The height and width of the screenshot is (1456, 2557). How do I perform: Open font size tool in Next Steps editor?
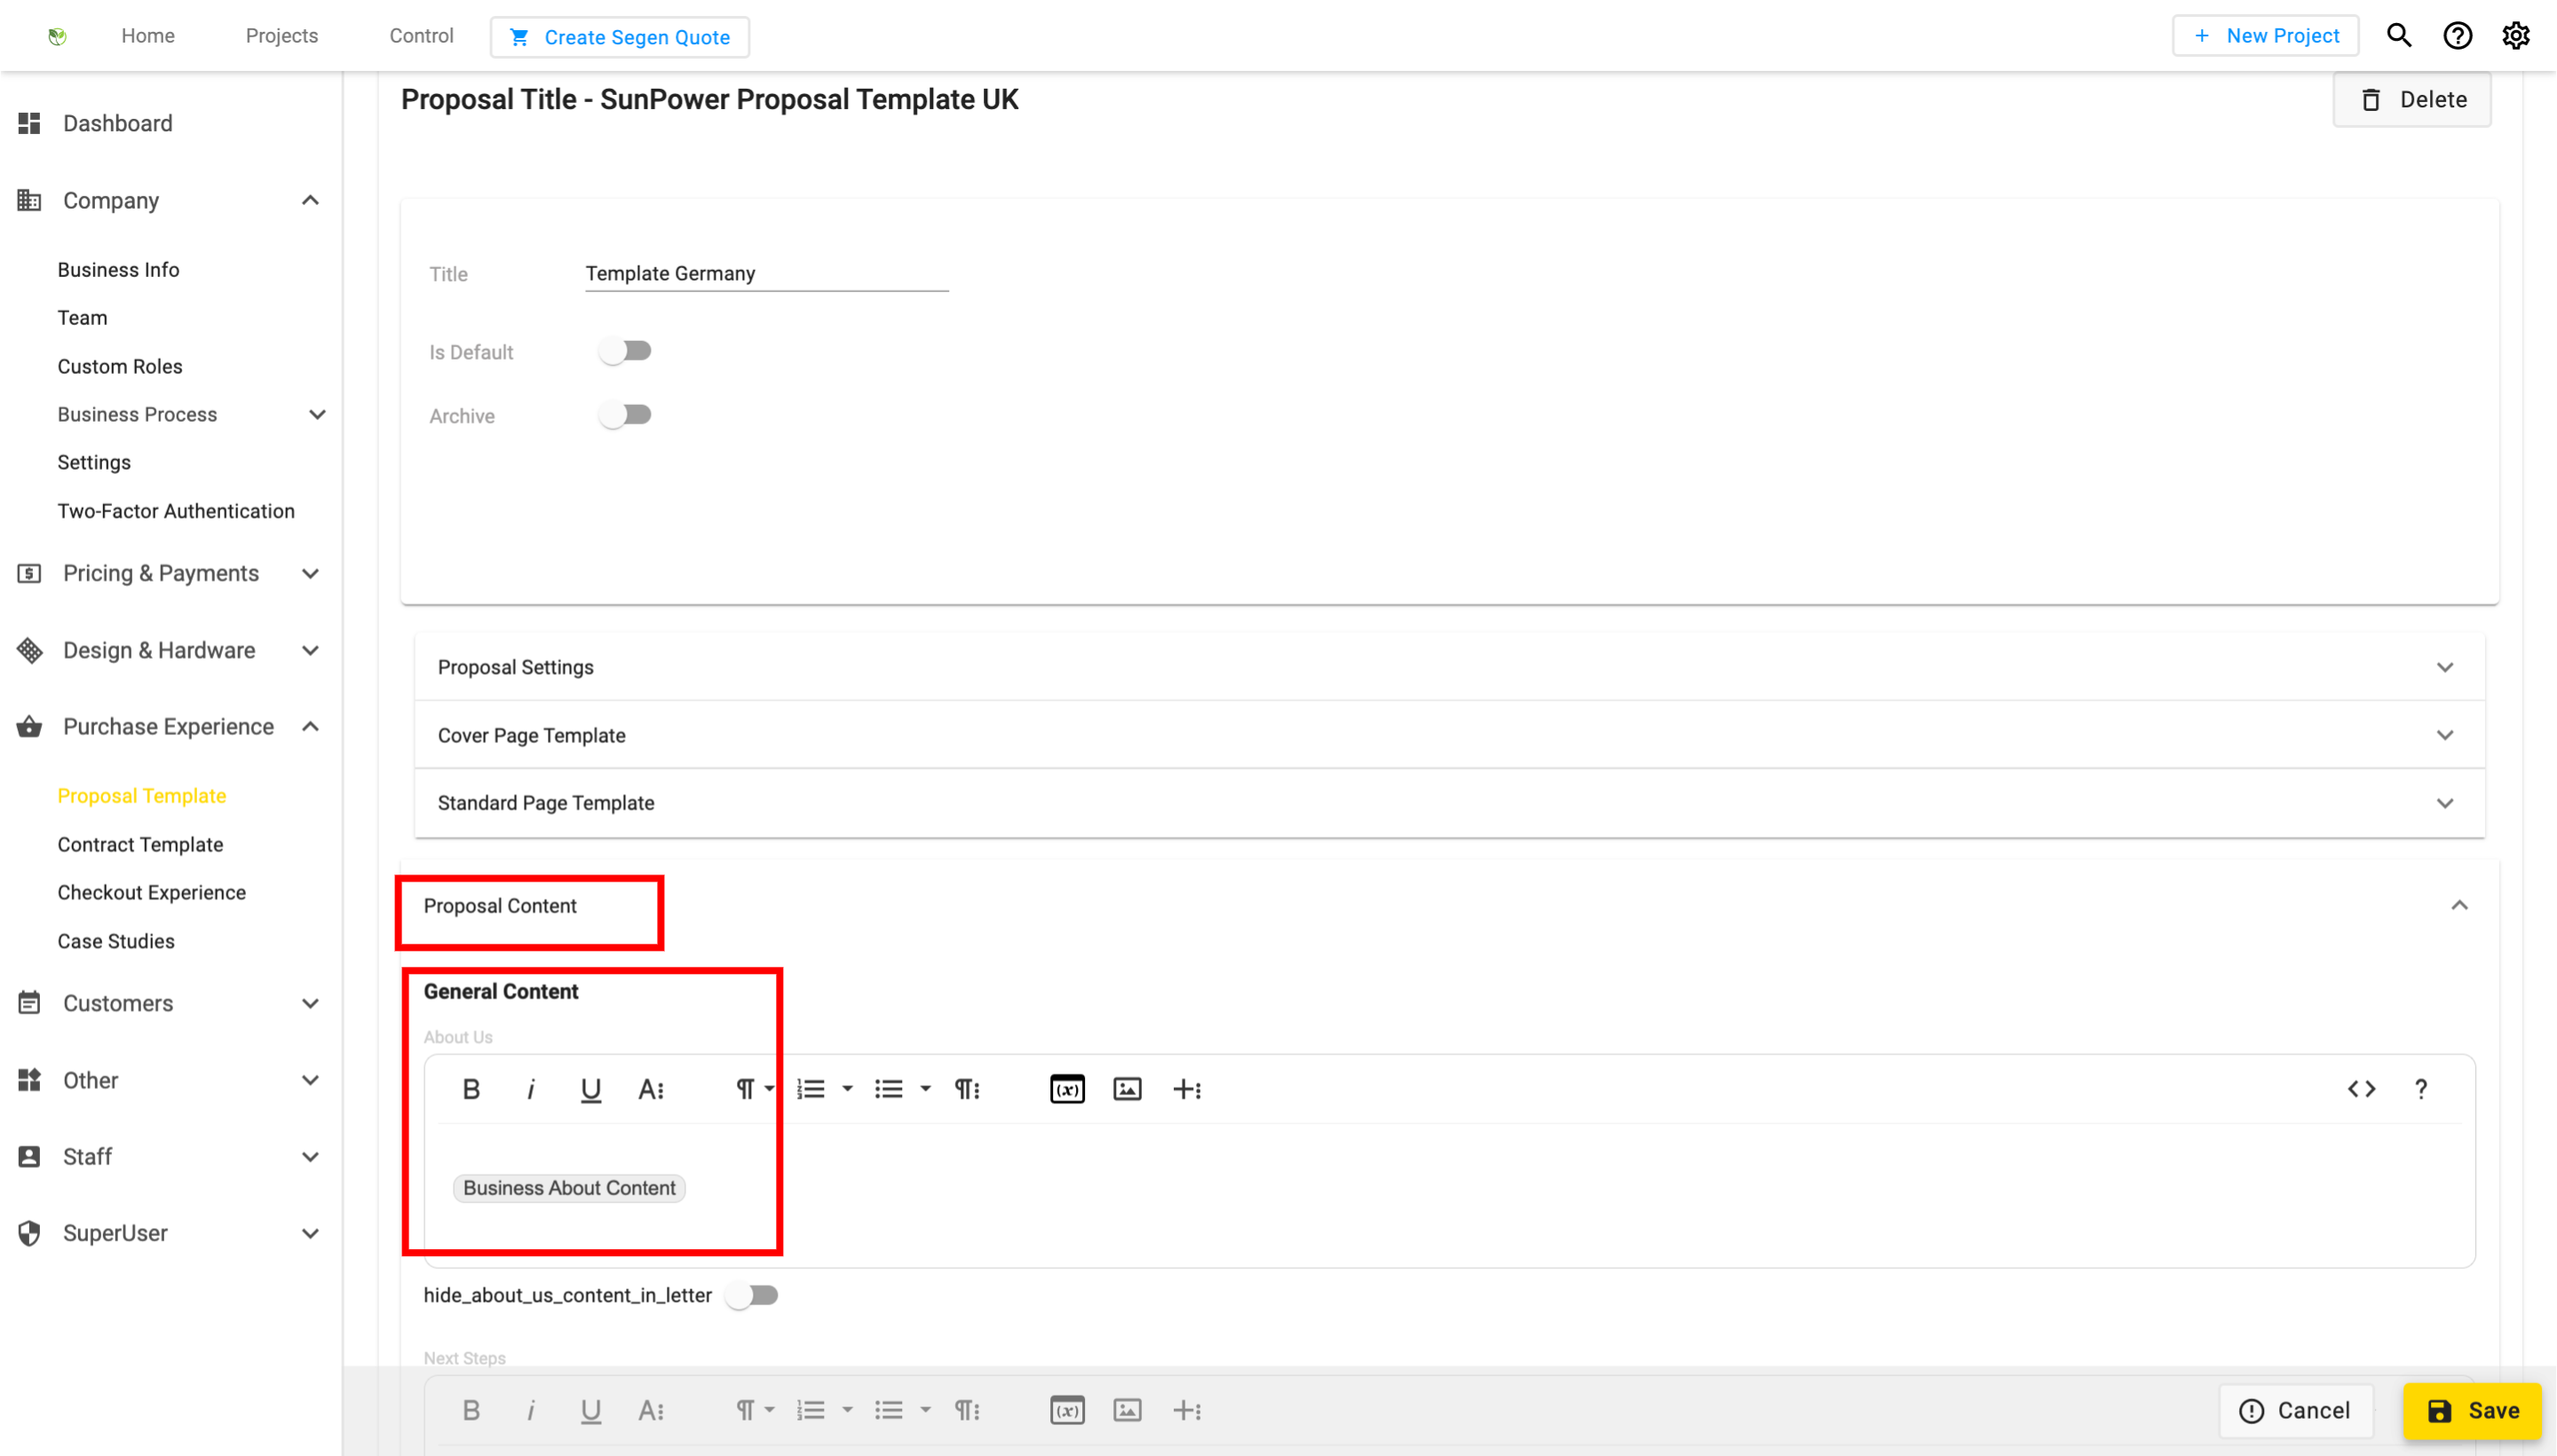click(651, 1411)
